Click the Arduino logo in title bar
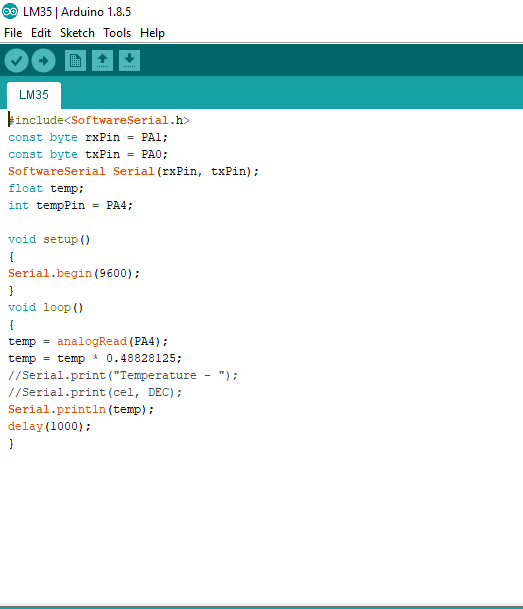The width and height of the screenshot is (523, 609). [10, 11]
